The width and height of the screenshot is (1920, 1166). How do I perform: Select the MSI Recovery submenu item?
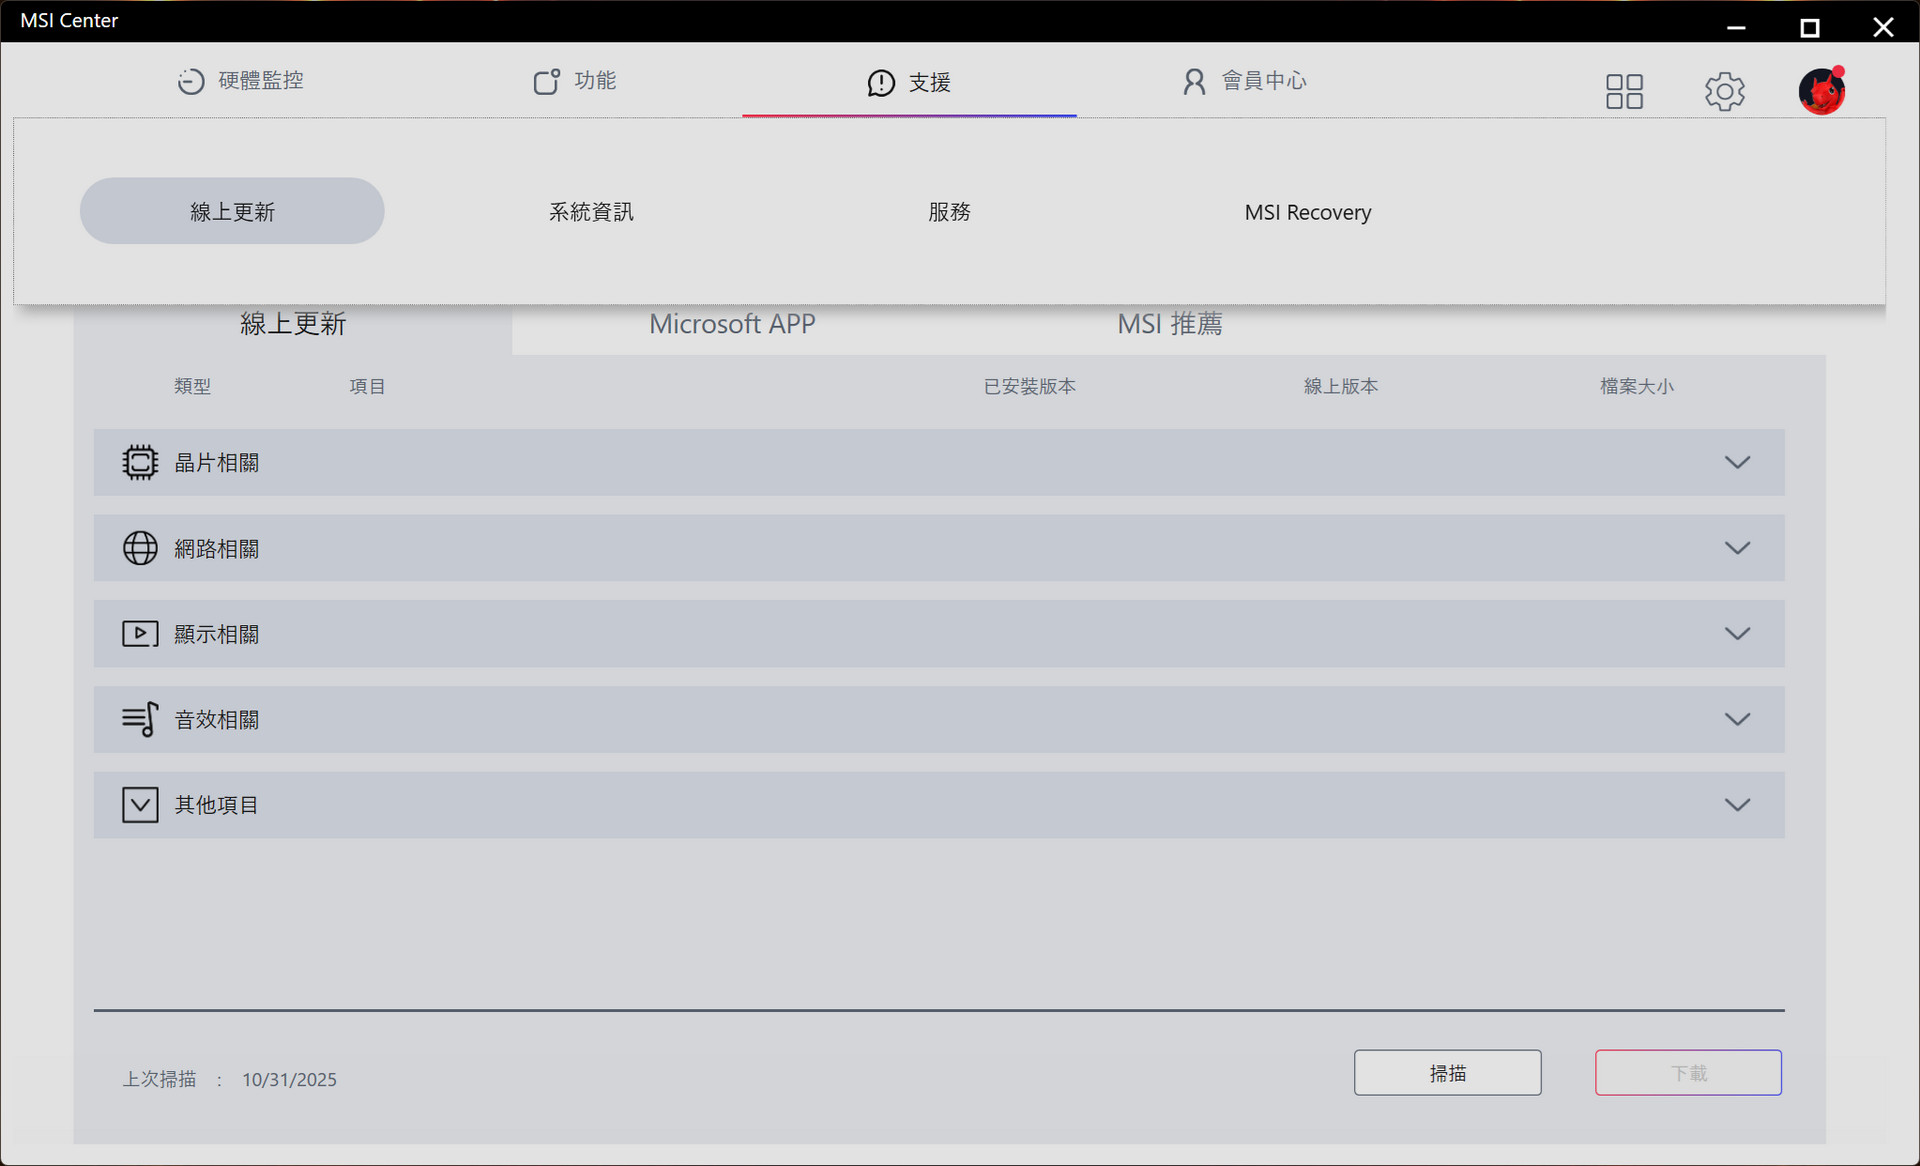1307,212
